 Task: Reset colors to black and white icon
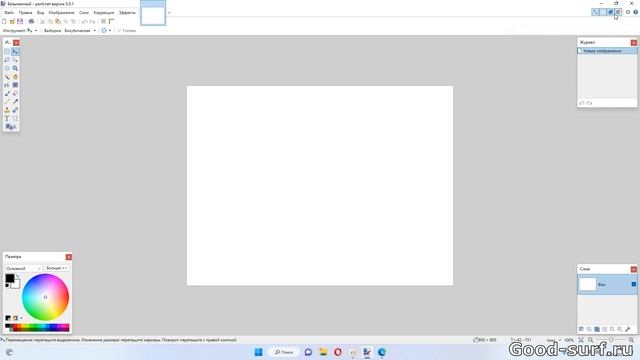[7, 285]
